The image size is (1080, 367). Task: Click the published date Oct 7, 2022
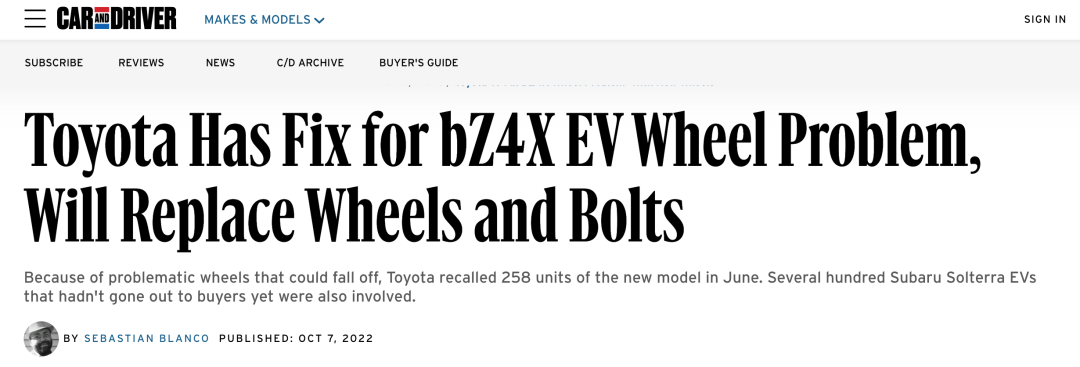(x=336, y=339)
